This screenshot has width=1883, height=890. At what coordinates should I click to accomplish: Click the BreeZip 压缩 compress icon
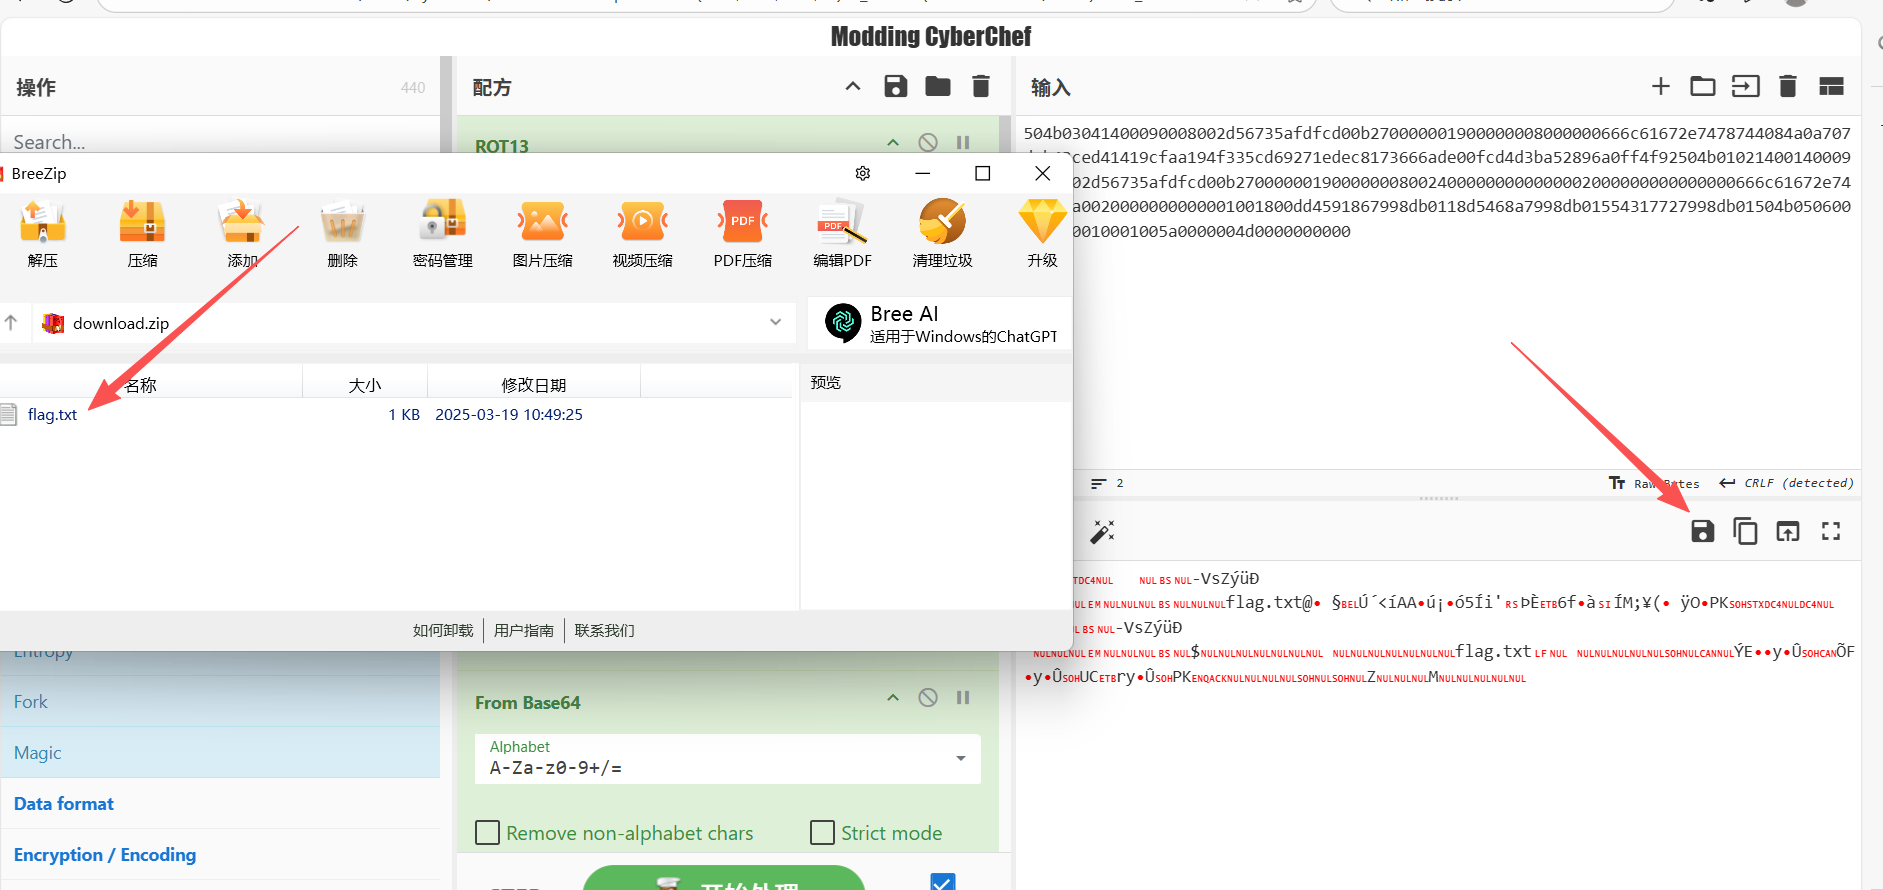pyautogui.click(x=142, y=221)
